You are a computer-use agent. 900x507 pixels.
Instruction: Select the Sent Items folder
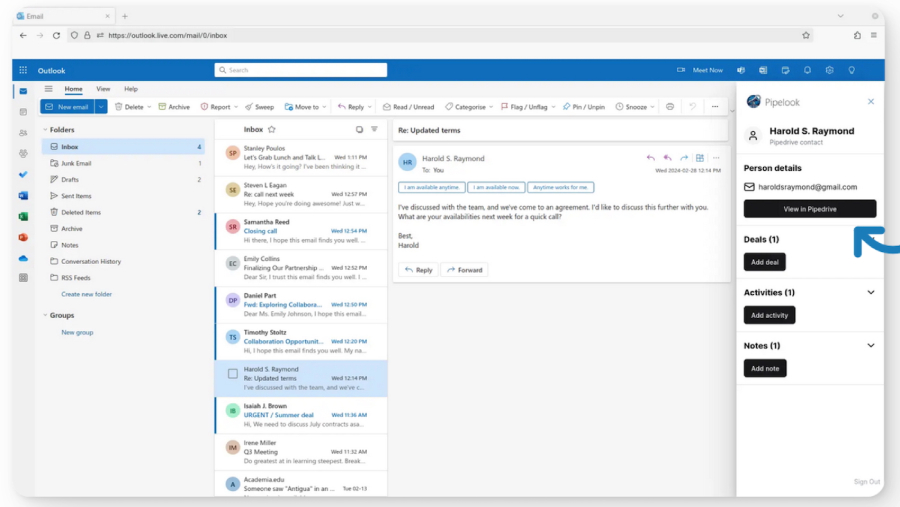point(123,196)
